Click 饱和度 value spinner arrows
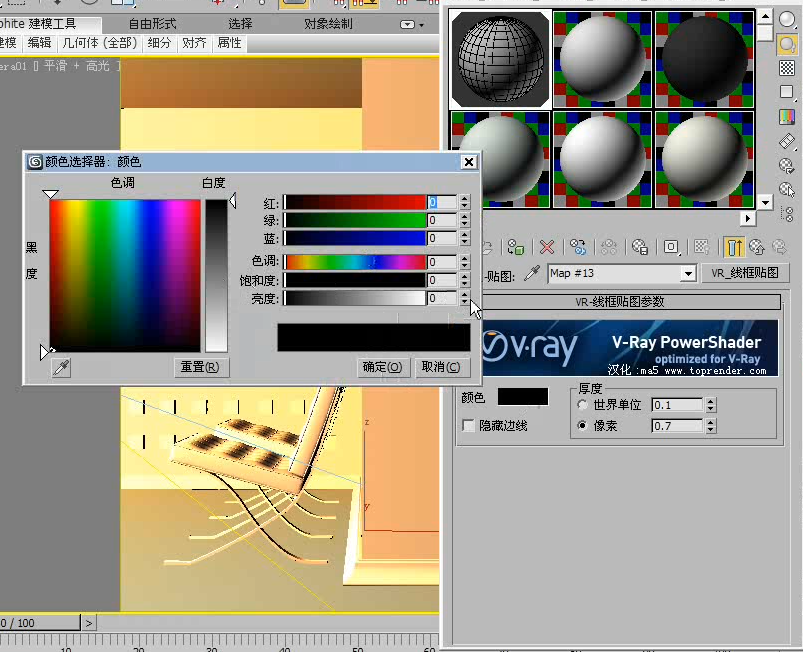The height and width of the screenshot is (652, 803). (464, 280)
